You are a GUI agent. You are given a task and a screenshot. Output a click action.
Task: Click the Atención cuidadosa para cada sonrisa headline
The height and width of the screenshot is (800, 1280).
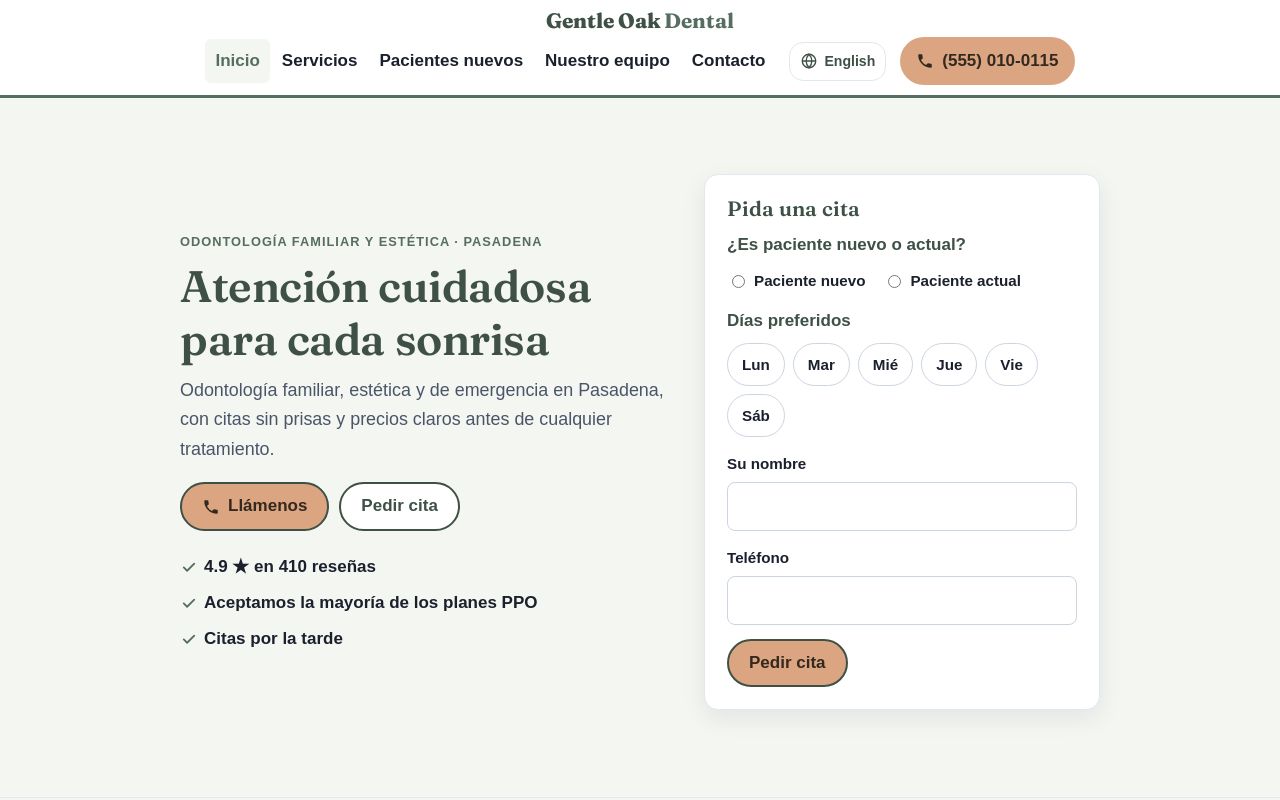[x=386, y=313]
